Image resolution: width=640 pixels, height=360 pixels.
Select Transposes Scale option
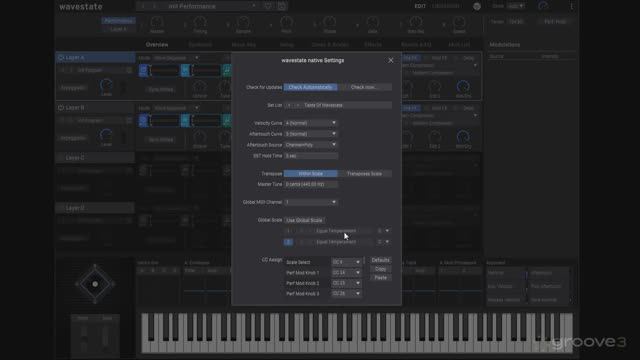(365, 173)
